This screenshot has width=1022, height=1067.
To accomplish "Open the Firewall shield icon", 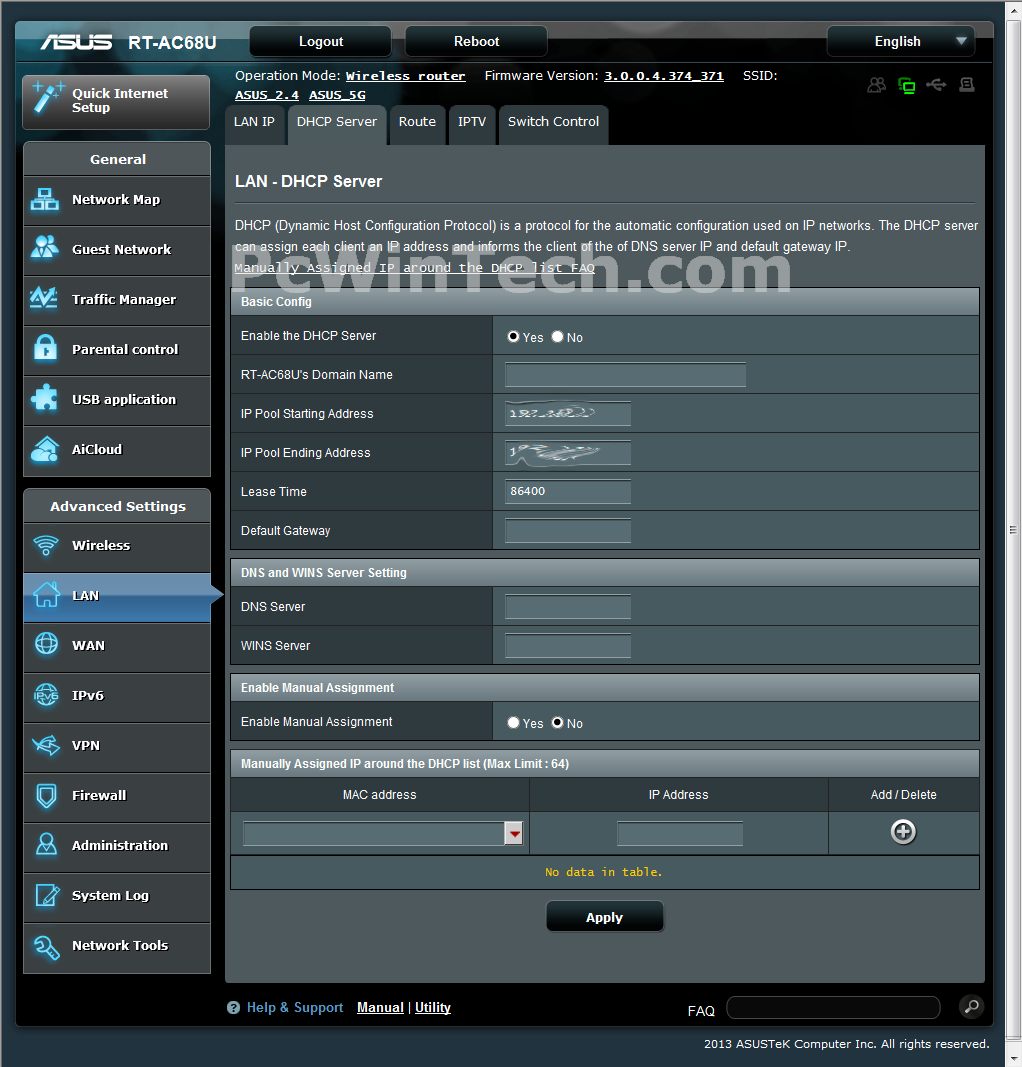I will (x=46, y=795).
